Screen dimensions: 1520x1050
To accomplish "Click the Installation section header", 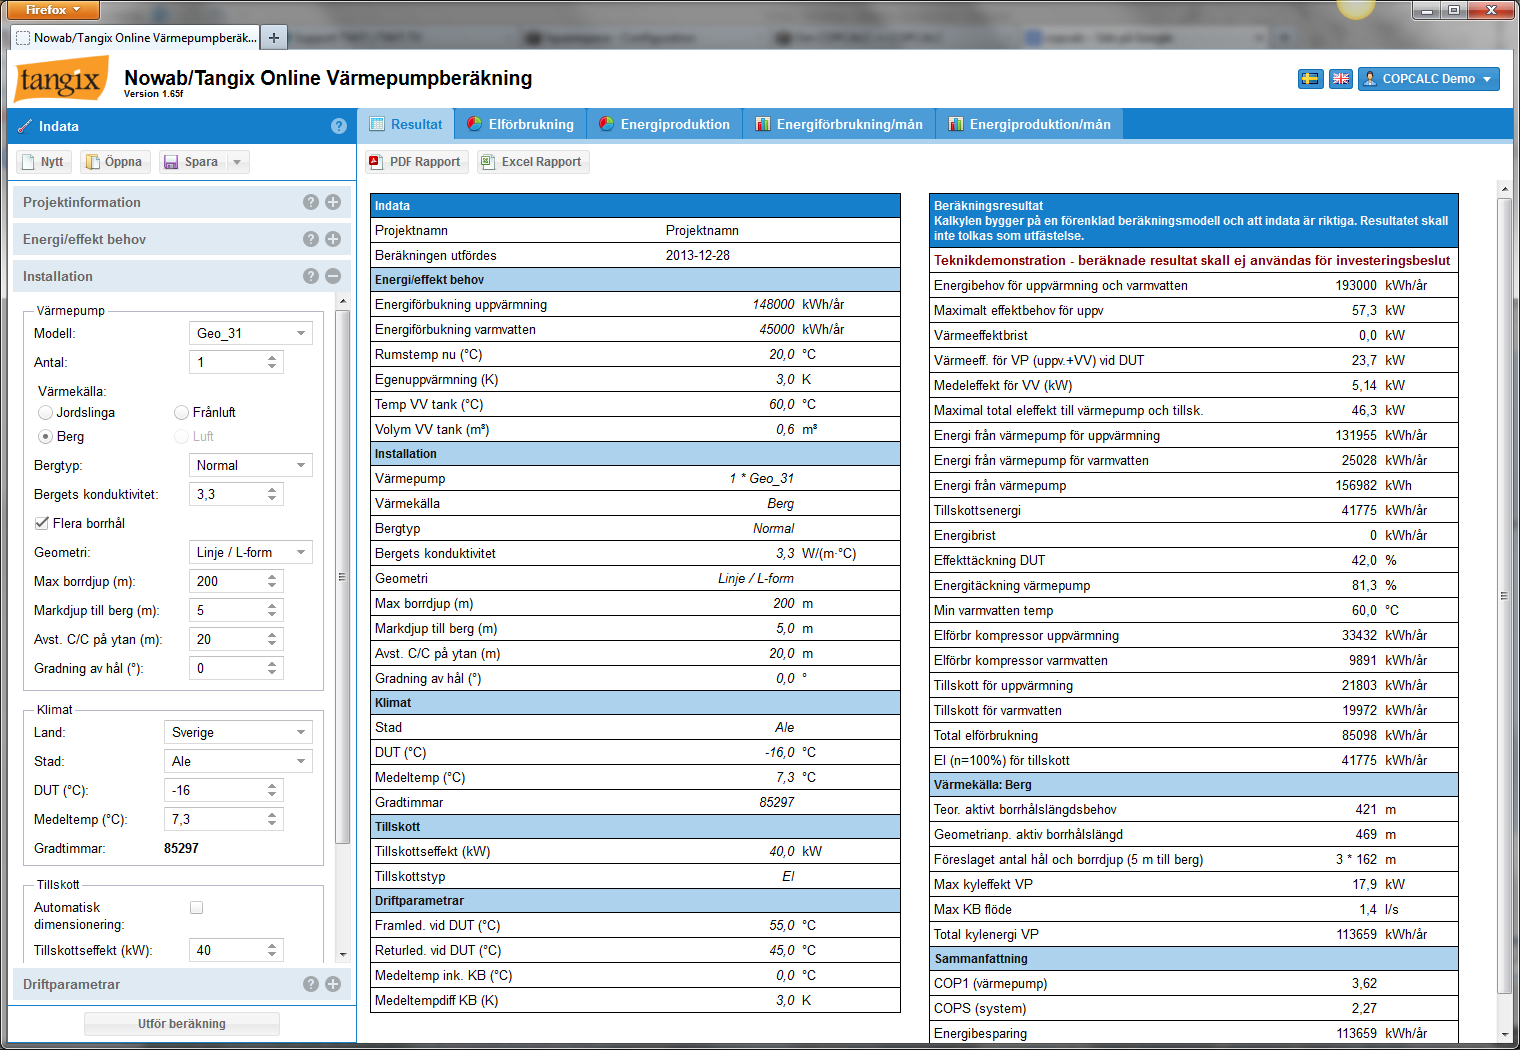I will pyautogui.click(x=181, y=276).
